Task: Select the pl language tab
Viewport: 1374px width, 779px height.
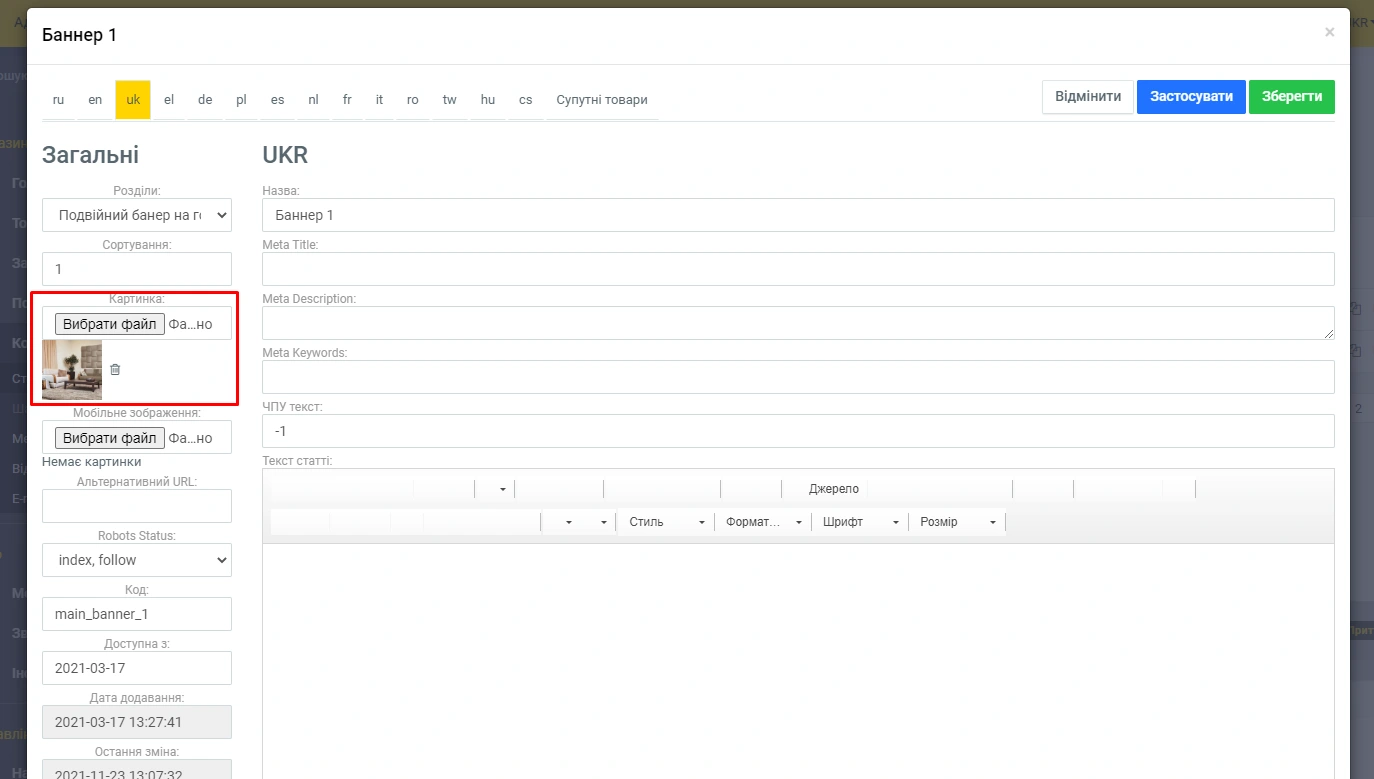Action: click(241, 100)
